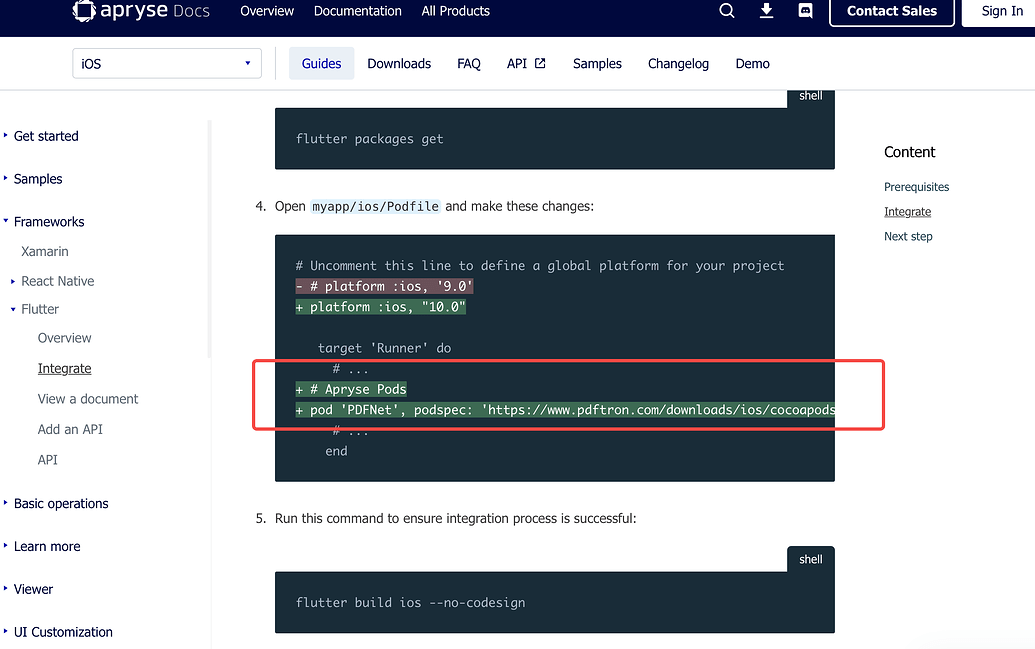Jump to Prerequisites in Content

tap(916, 187)
